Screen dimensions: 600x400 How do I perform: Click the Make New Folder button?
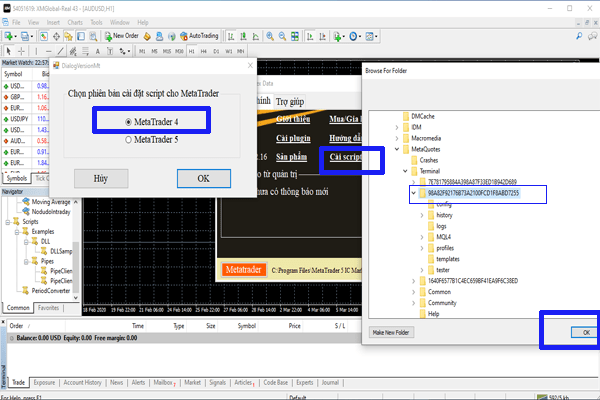click(391, 332)
